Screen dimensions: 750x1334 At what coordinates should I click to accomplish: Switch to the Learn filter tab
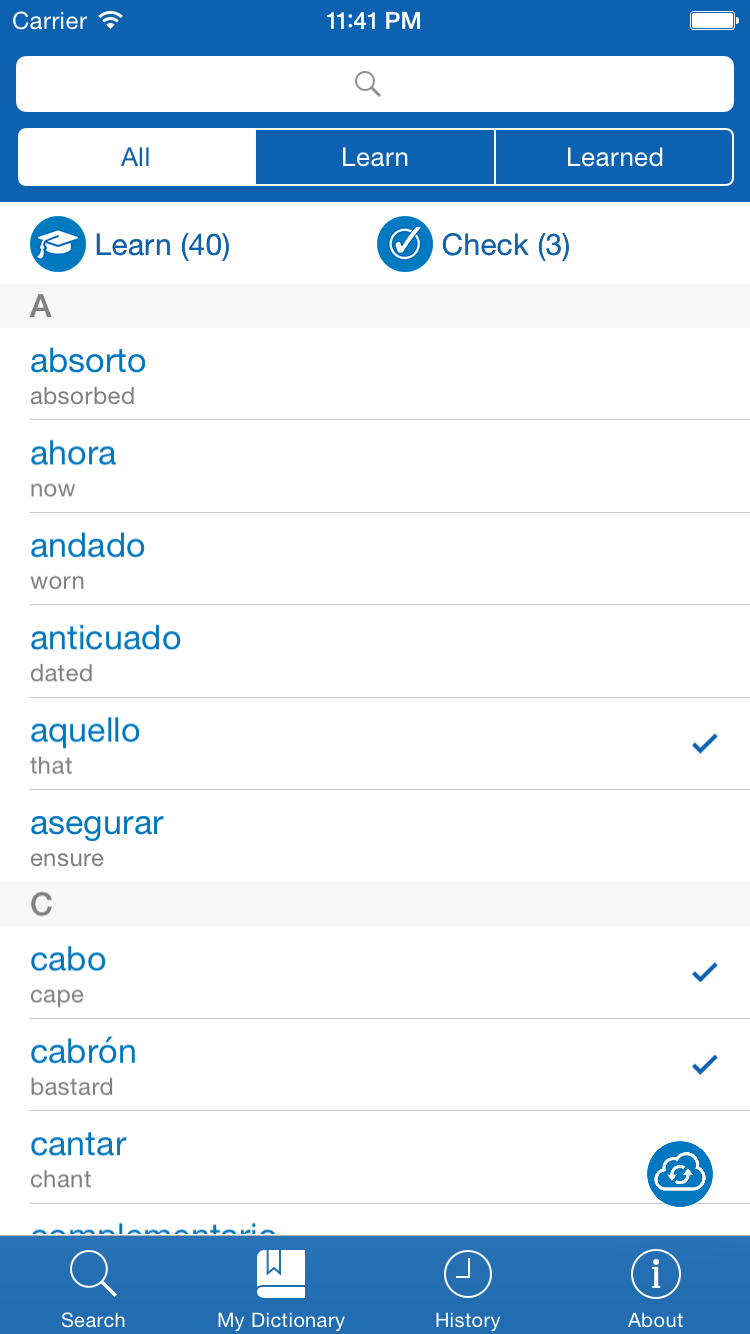(375, 157)
